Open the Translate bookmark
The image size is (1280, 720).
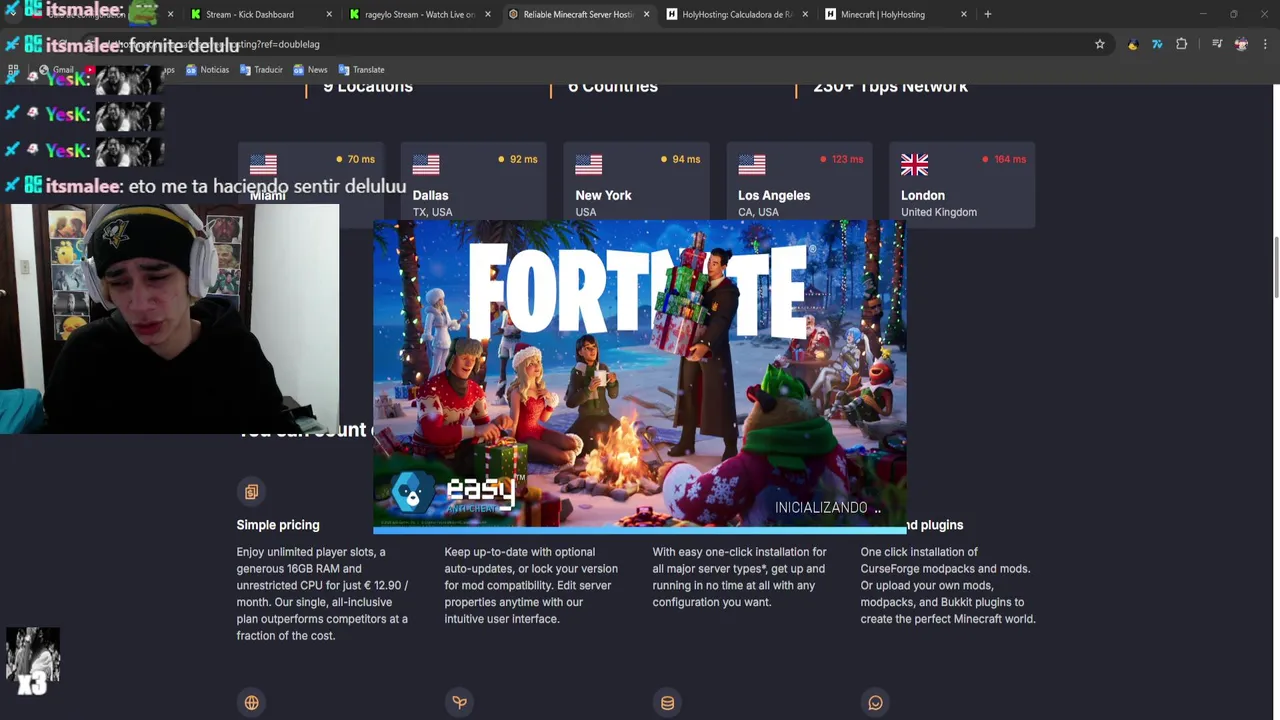(362, 70)
